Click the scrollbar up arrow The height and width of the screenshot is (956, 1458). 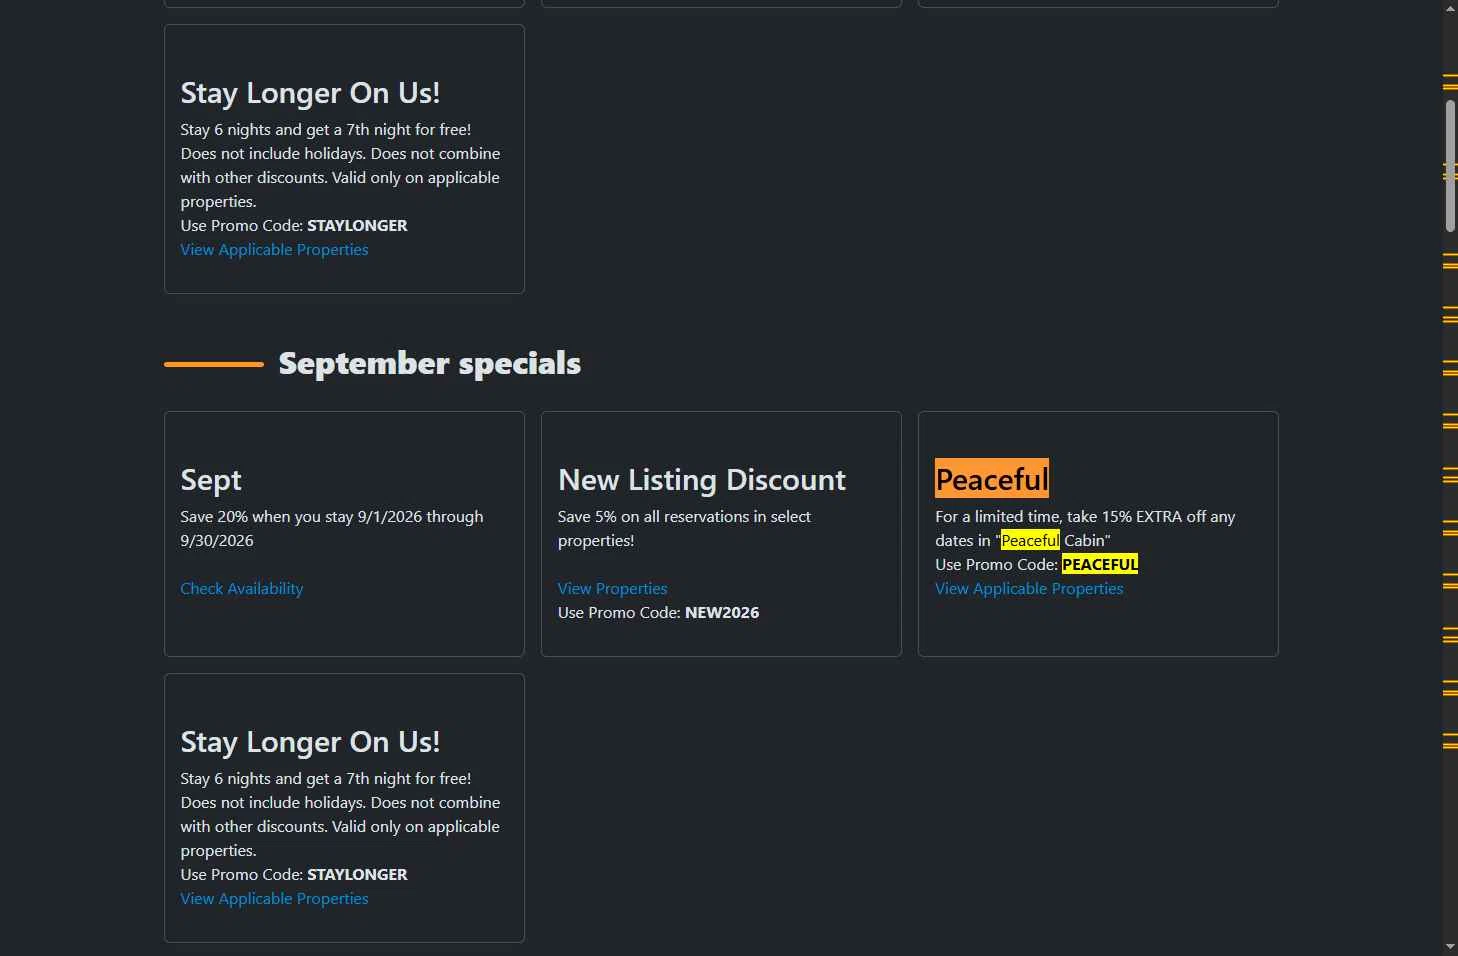(1450, 8)
